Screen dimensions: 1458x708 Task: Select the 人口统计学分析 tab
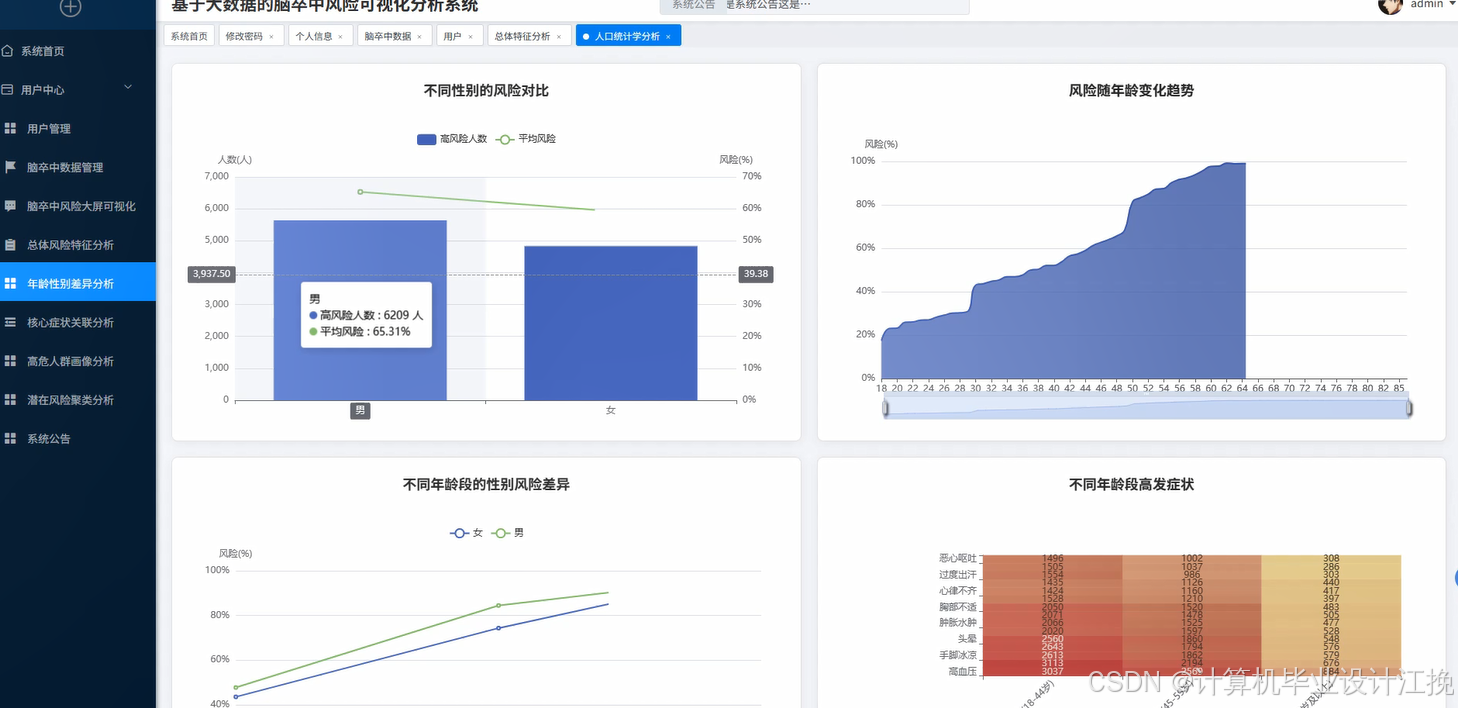(627, 36)
